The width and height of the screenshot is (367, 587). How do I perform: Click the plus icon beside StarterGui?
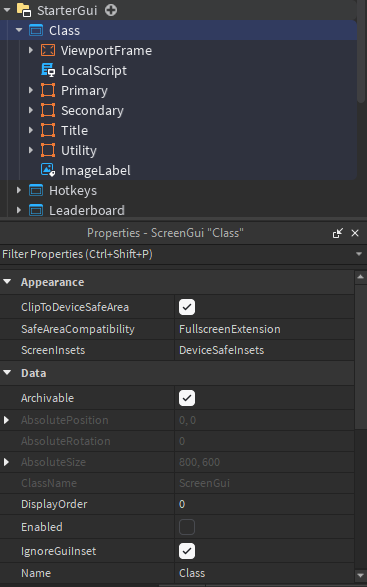111,10
